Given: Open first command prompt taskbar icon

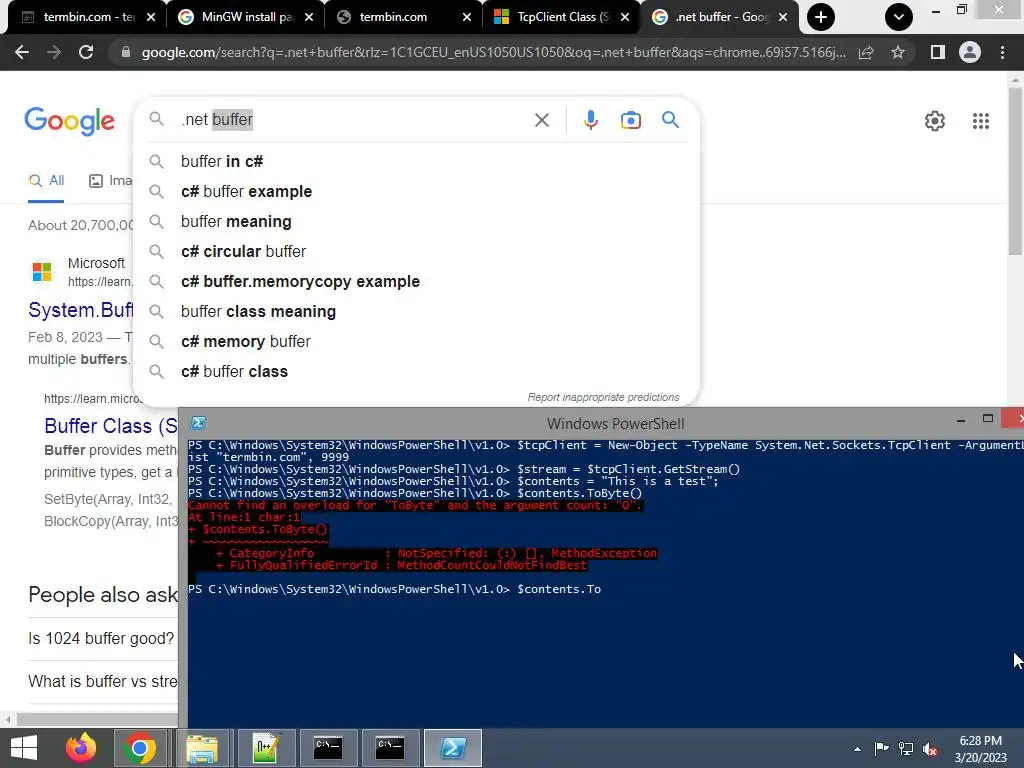Looking at the screenshot, I should point(328,748).
